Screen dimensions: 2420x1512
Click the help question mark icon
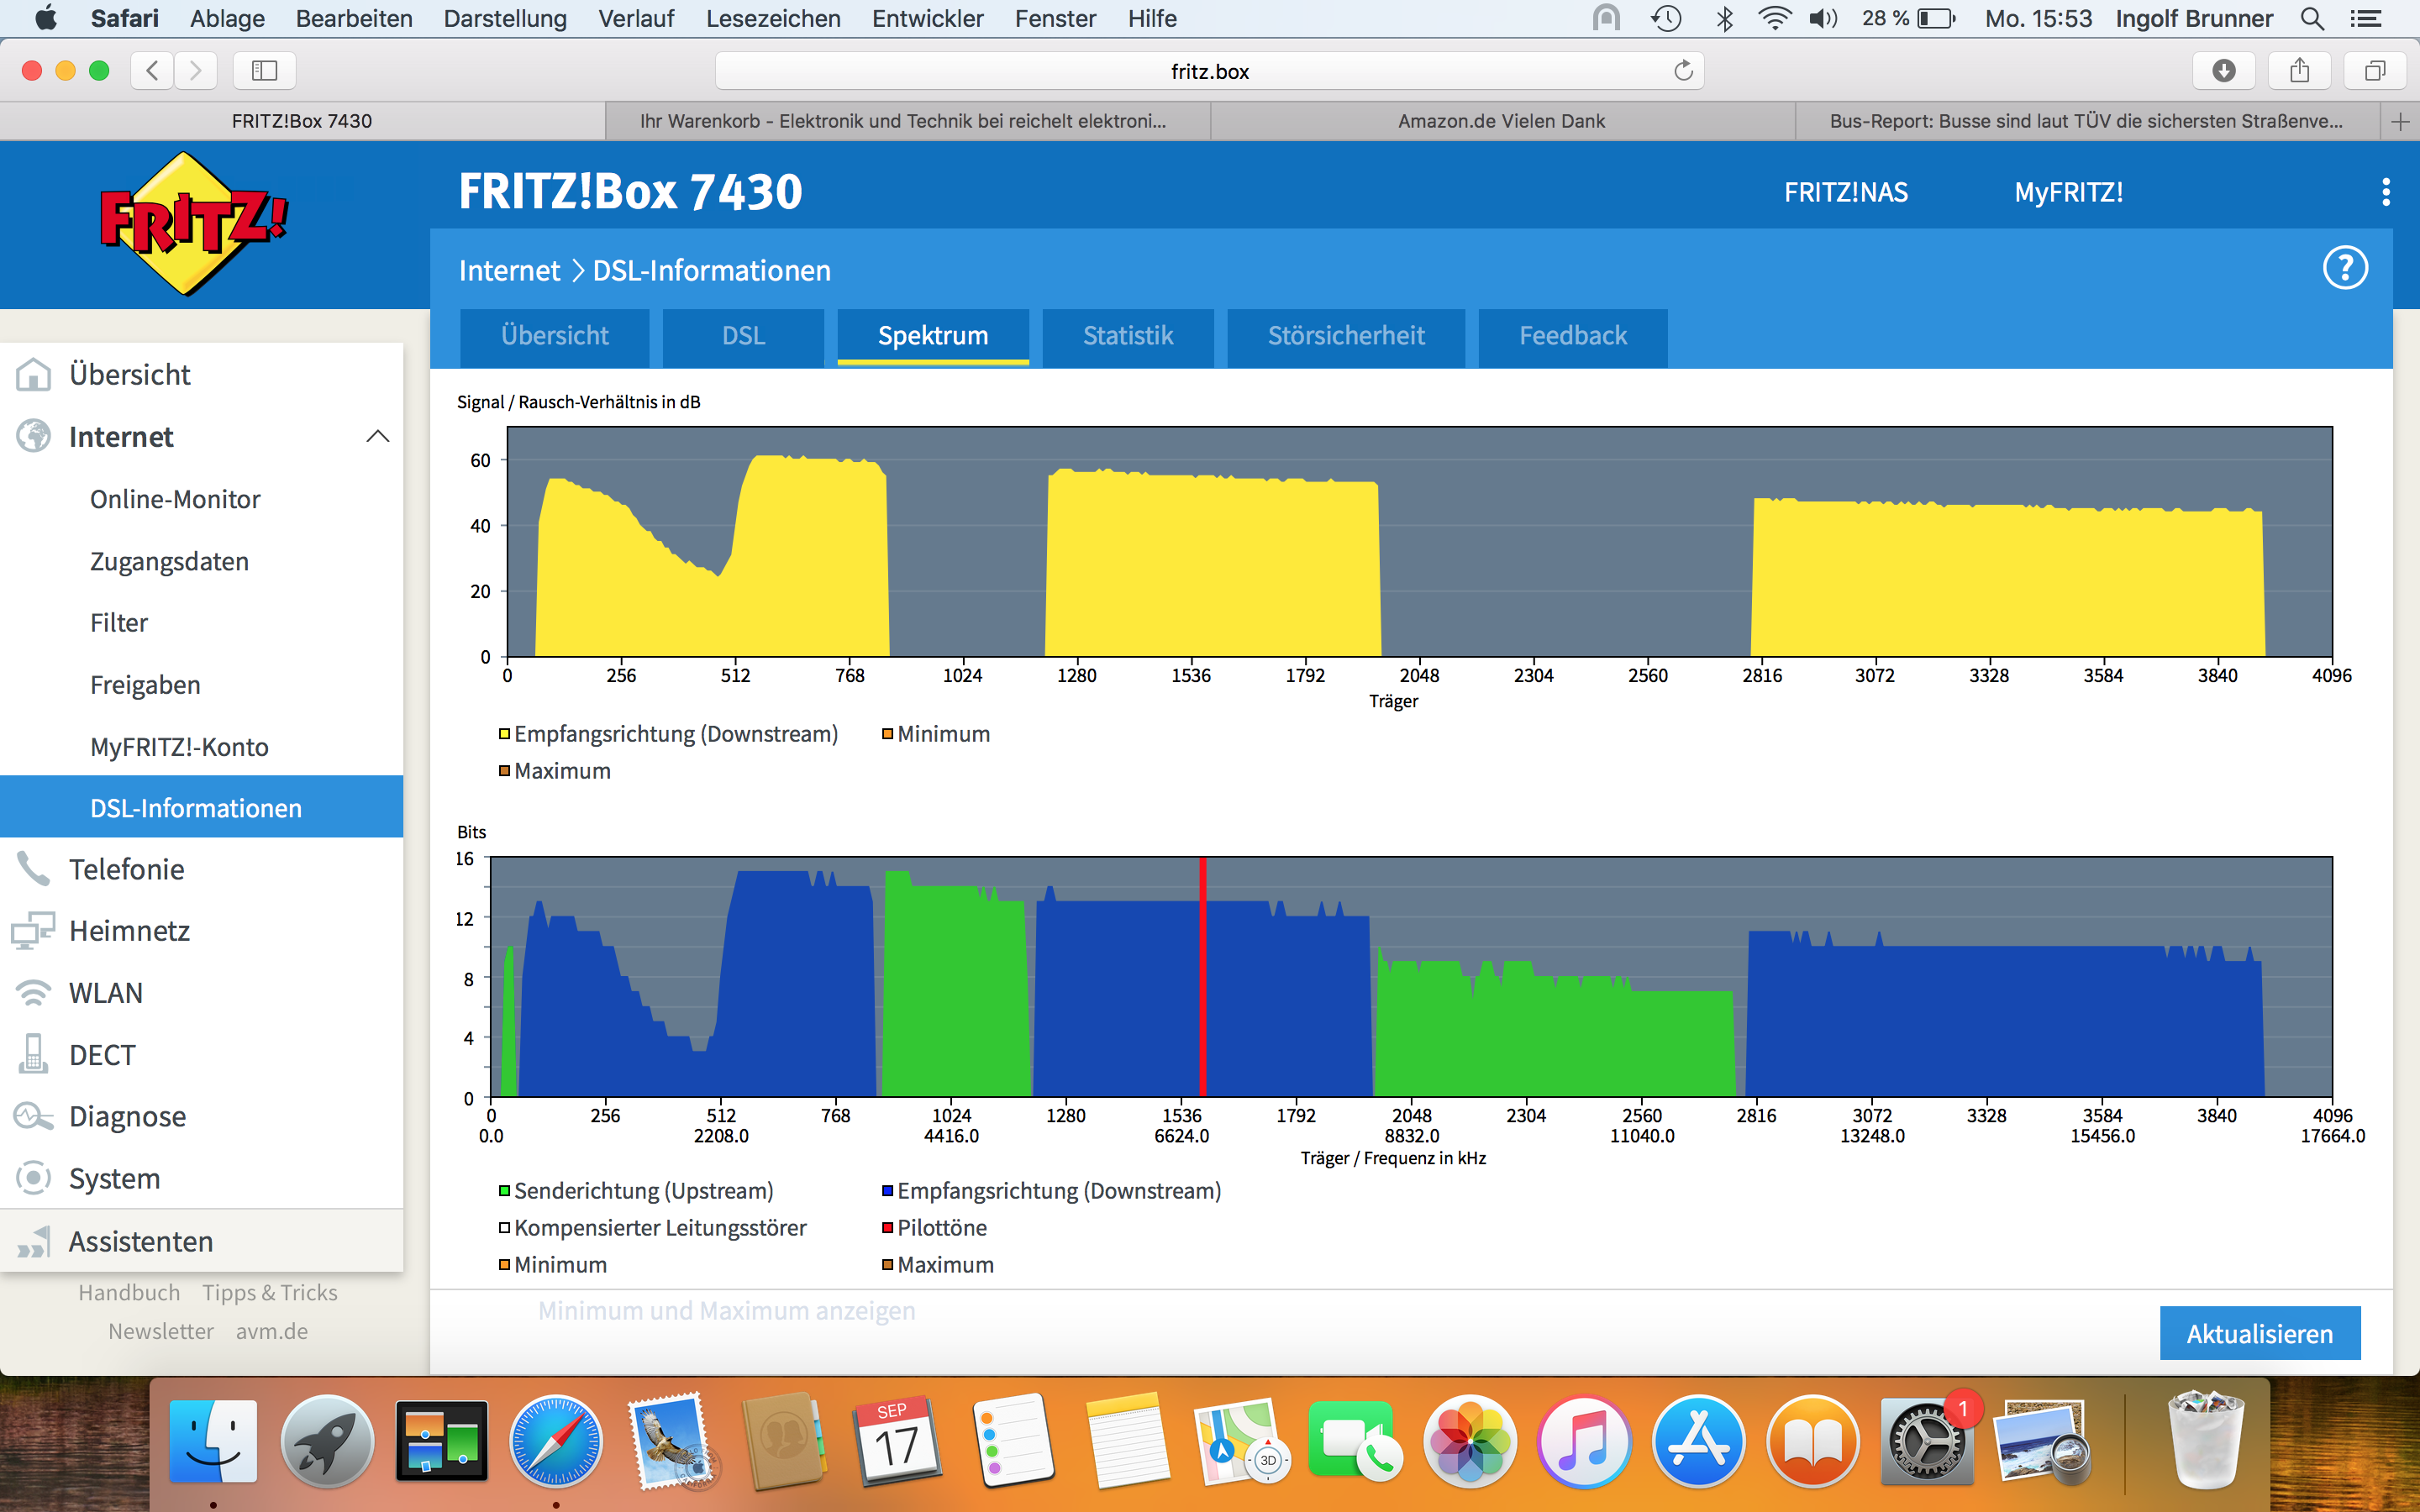pos(2344,268)
